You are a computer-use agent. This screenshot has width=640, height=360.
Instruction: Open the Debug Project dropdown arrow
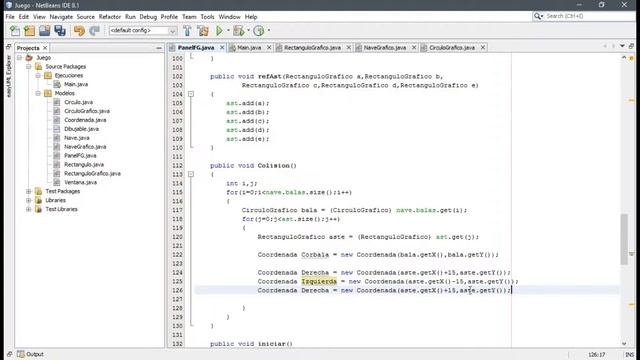pyautogui.click(x=248, y=31)
